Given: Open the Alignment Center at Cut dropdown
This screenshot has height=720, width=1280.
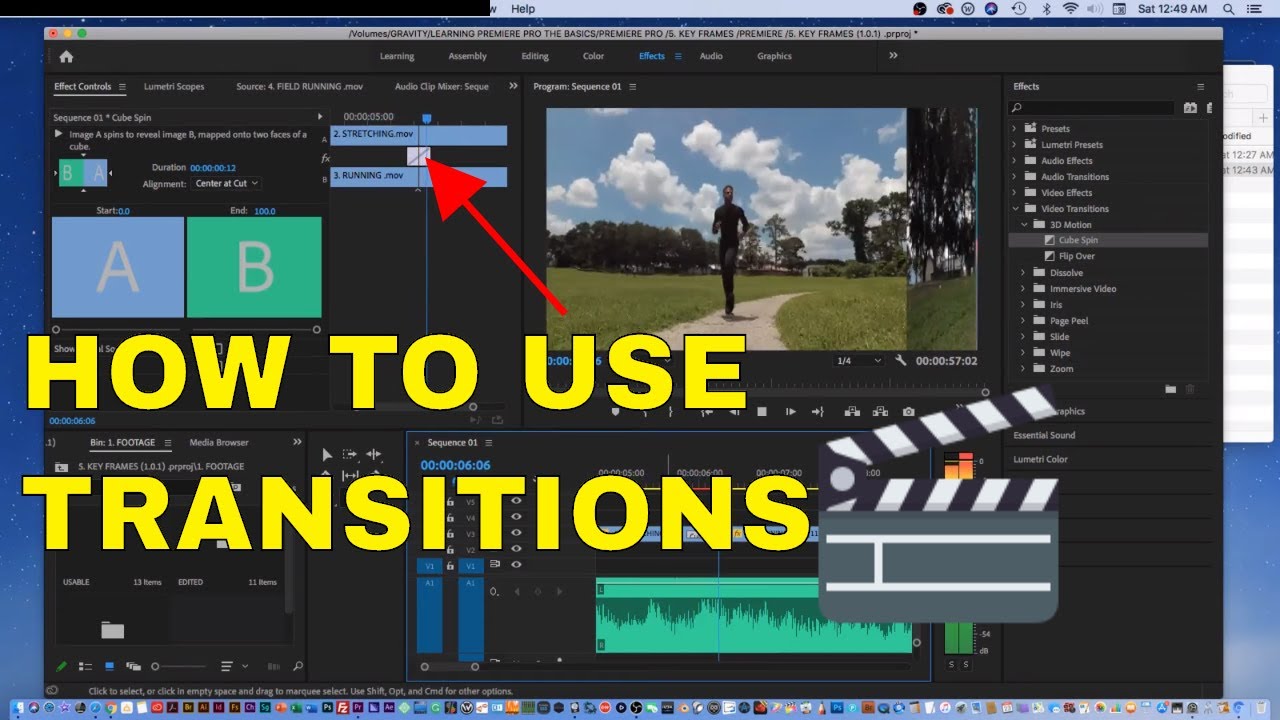Looking at the screenshot, I should [227, 184].
